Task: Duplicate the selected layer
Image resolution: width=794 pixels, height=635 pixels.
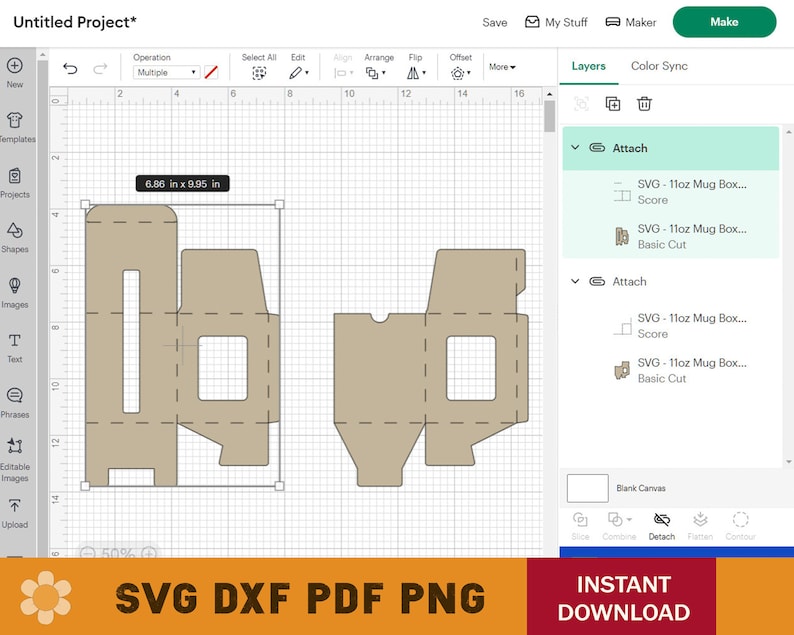Action: 613,104
